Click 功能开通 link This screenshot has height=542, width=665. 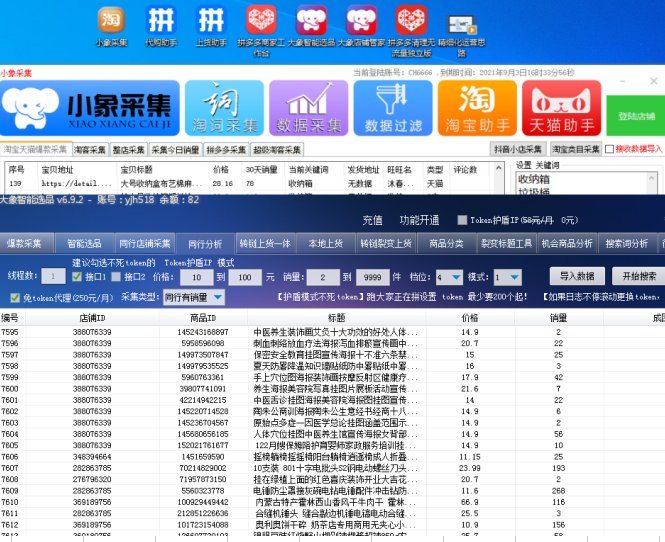(x=419, y=220)
